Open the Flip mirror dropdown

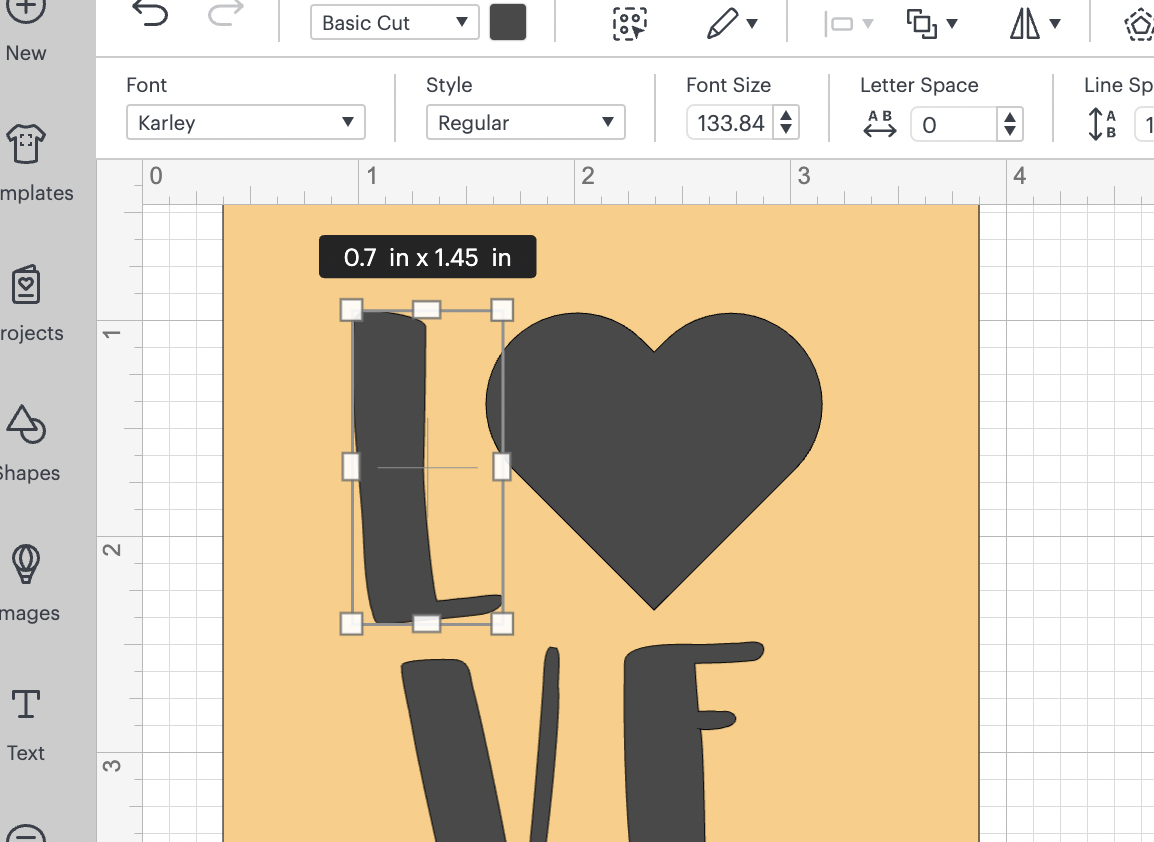(1035, 24)
